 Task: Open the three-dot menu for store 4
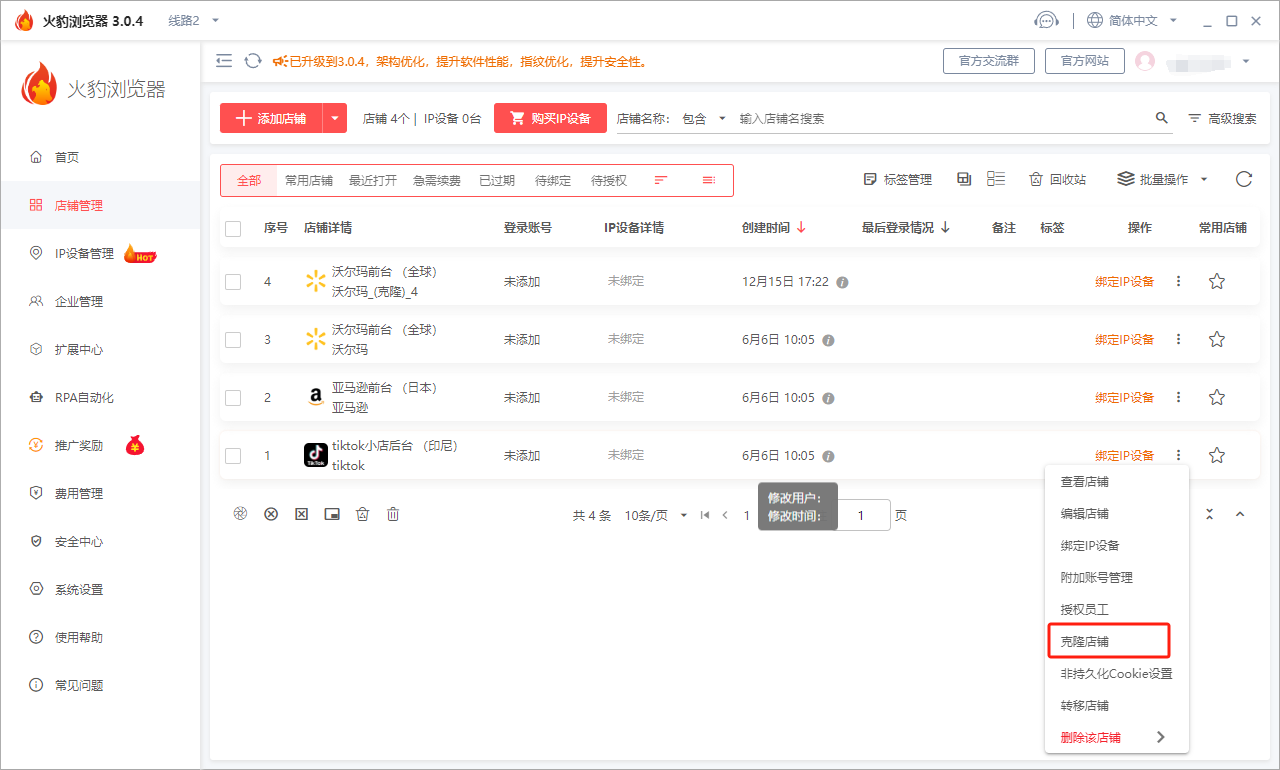pos(1178,282)
